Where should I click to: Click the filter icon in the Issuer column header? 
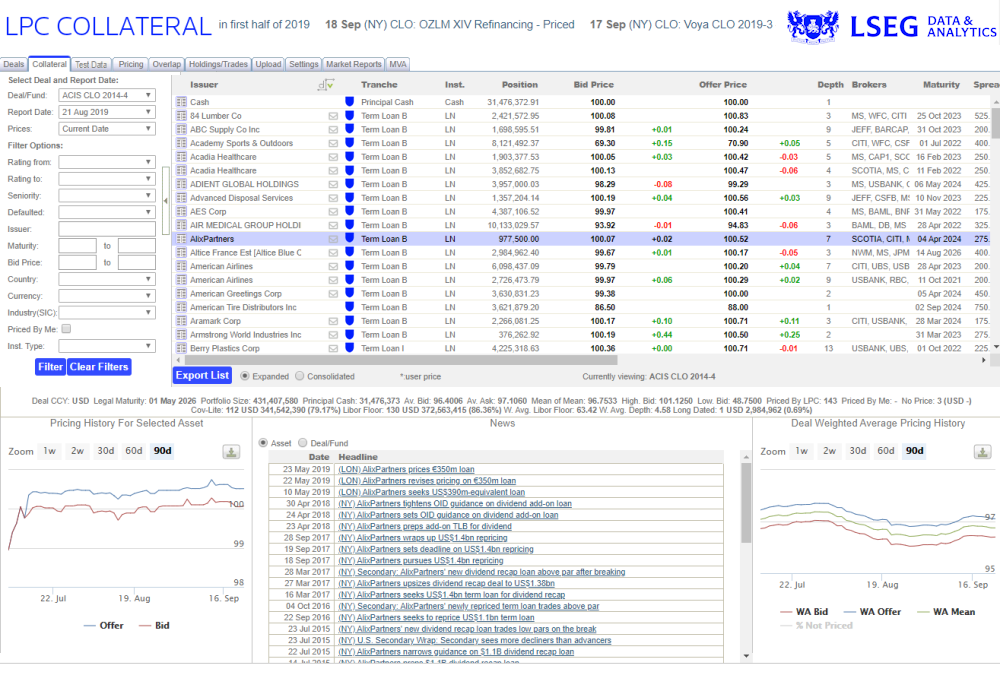coord(325,86)
